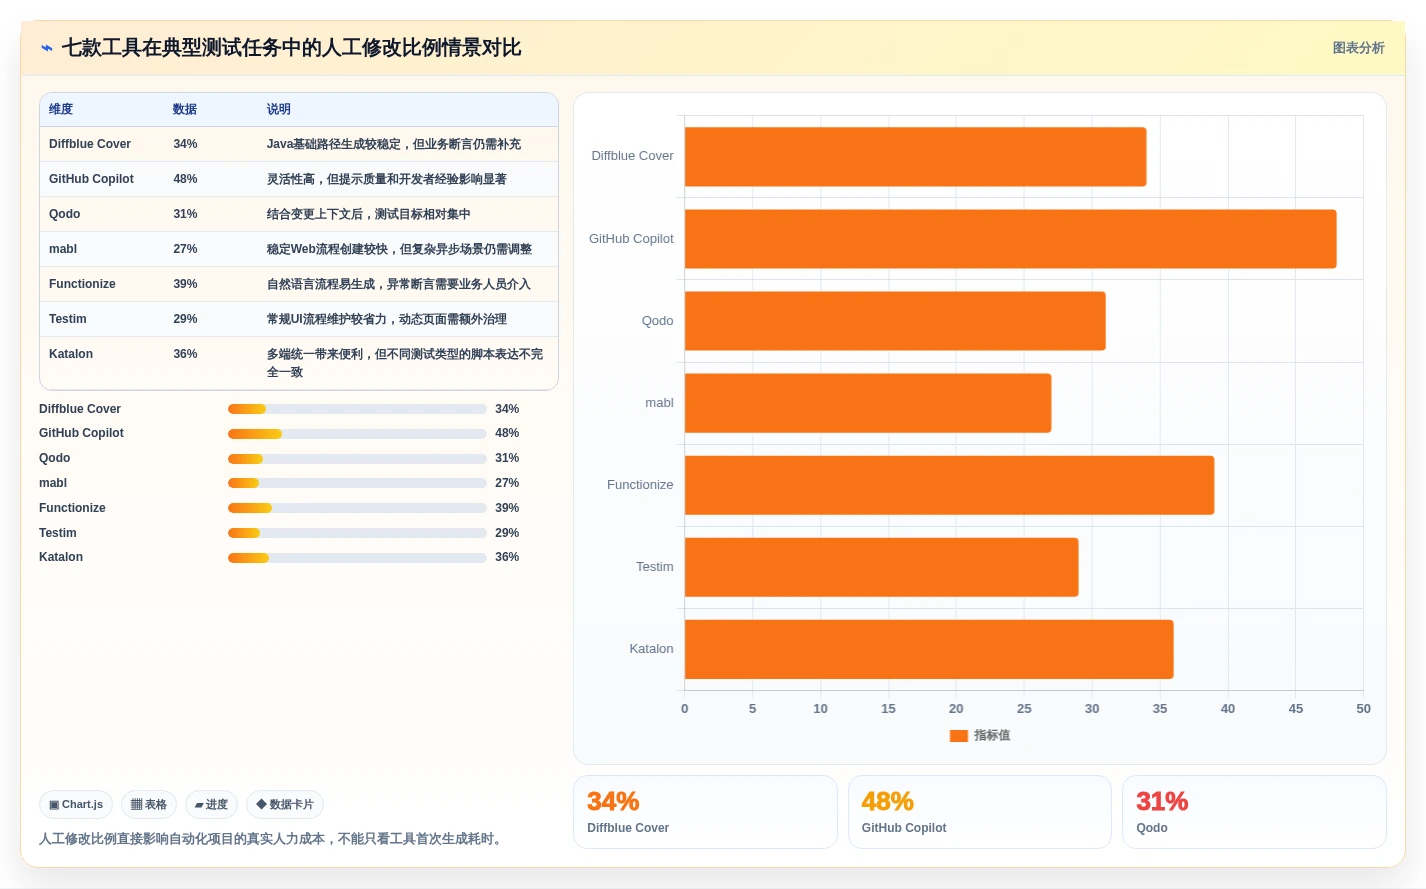Toggle the 指标值 legend swatch in chart
1426x889 pixels.
[x=958, y=736]
